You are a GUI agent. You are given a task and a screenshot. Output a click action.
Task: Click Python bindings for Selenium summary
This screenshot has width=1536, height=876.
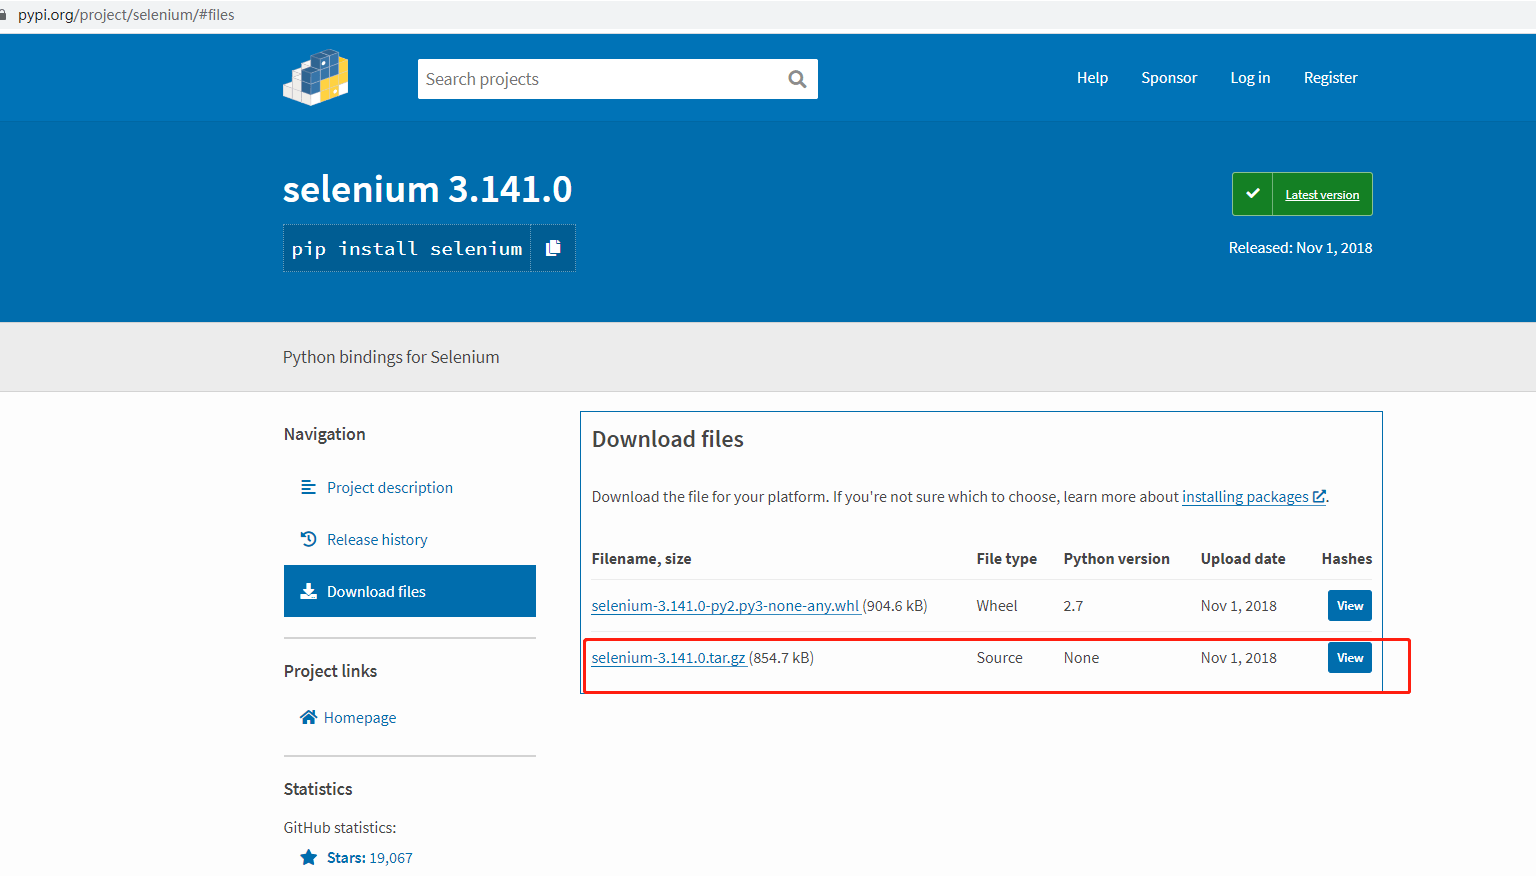point(391,357)
